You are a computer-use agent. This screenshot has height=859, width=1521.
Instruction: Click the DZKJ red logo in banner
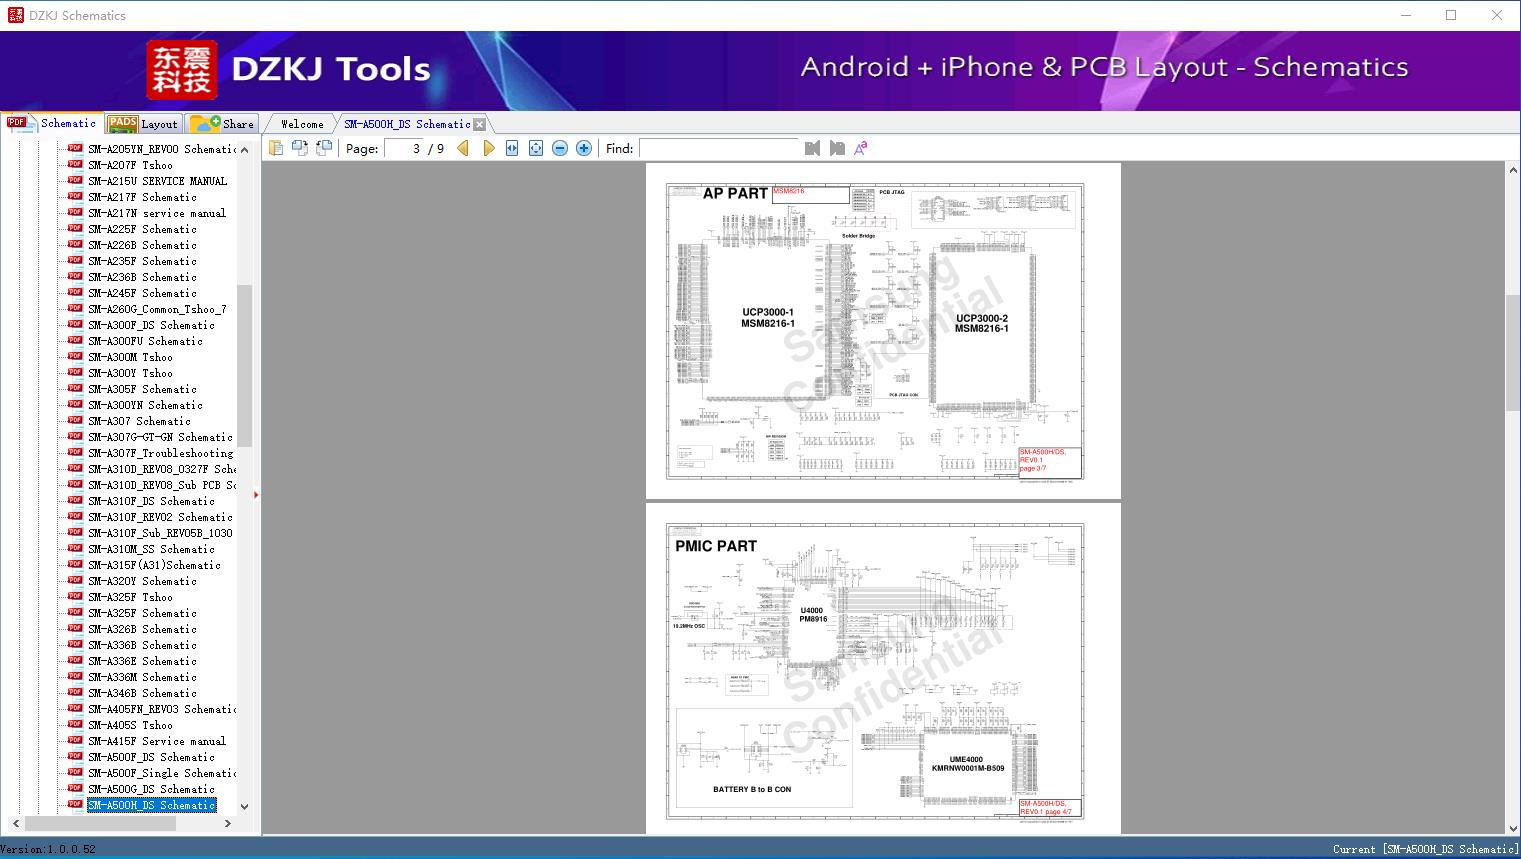[182, 70]
